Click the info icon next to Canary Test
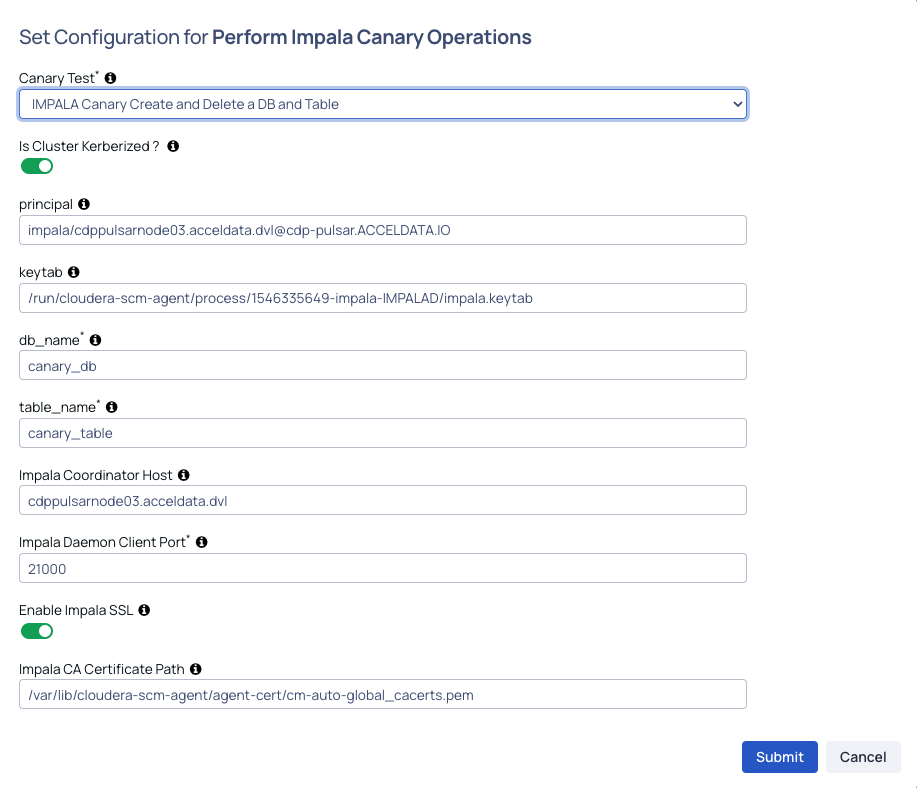Screen dimensions: 917x788 click(x=110, y=78)
